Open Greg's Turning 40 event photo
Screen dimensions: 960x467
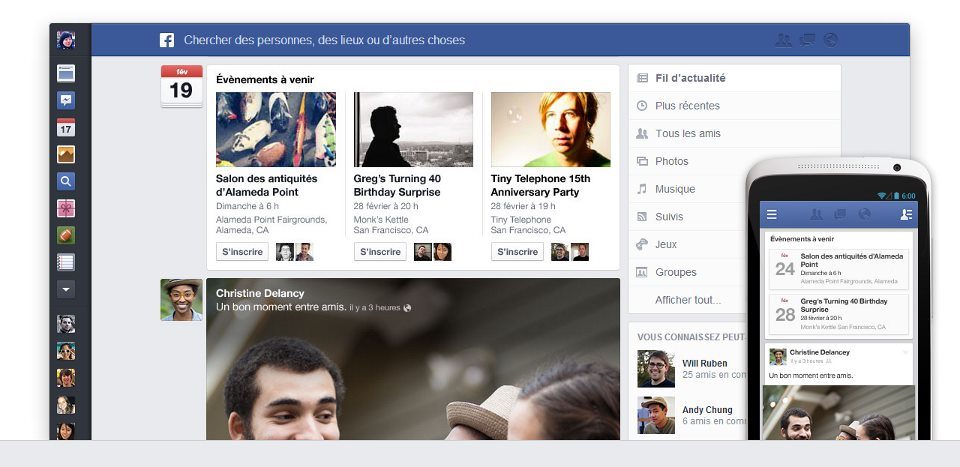413,129
